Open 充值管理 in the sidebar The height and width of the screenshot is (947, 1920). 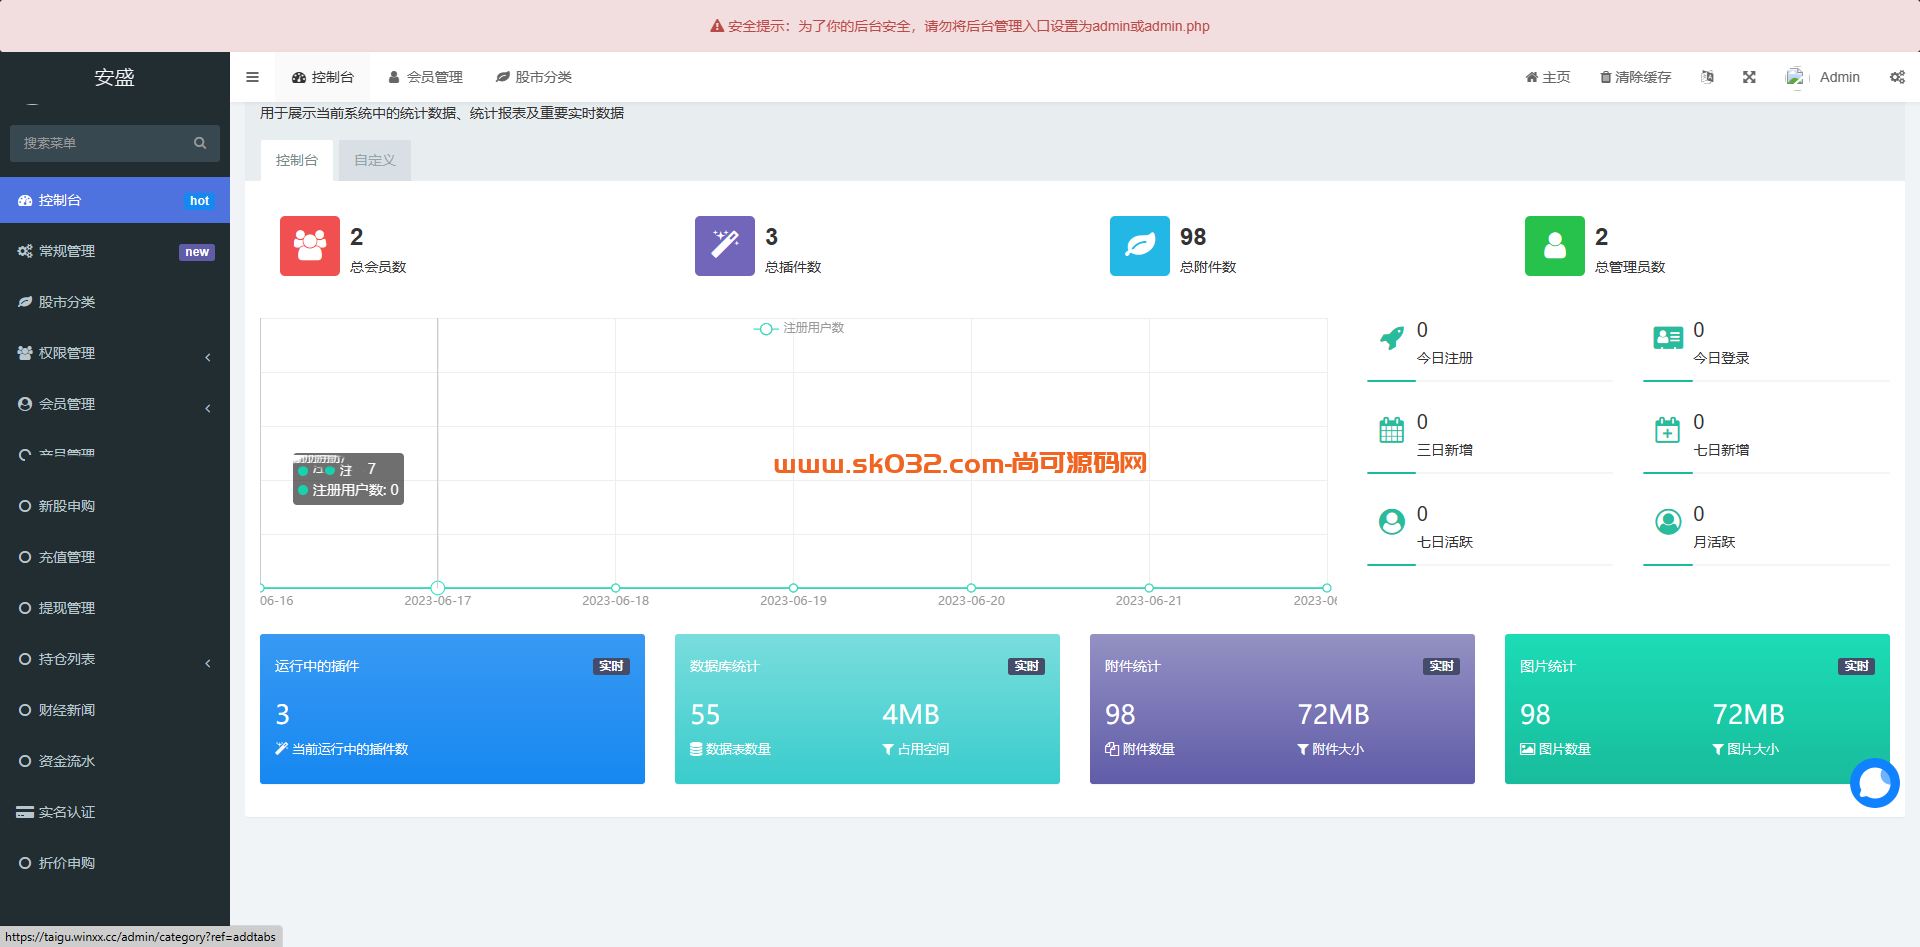(115, 557)
